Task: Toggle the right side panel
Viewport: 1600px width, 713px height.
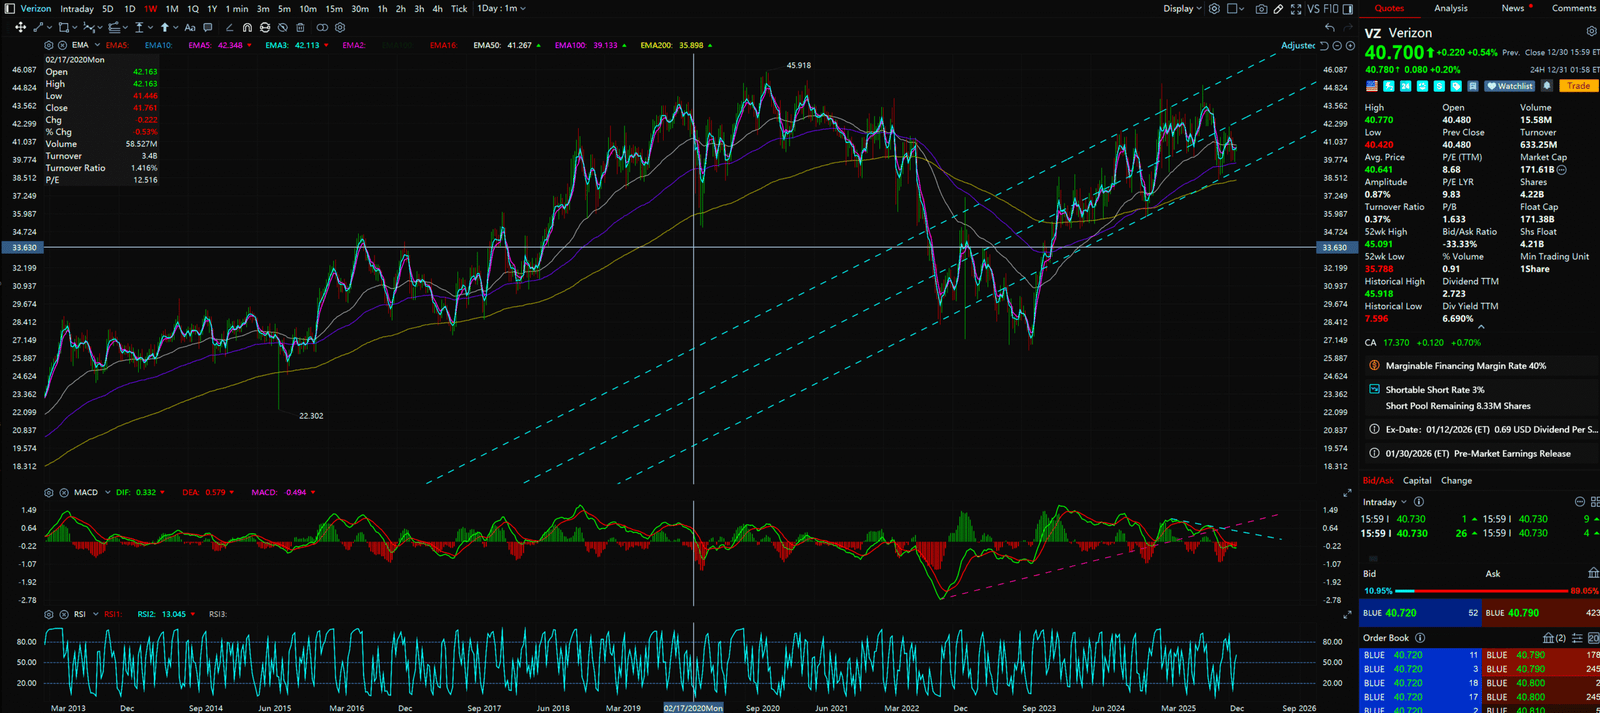Action: point(1347,9)
